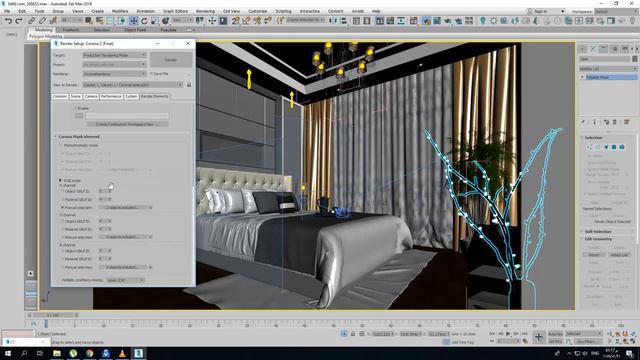This screenshot has width=640, height=360.
Task: Click the light bulb icon in toolbar
Action: click(x=483, y=20)
